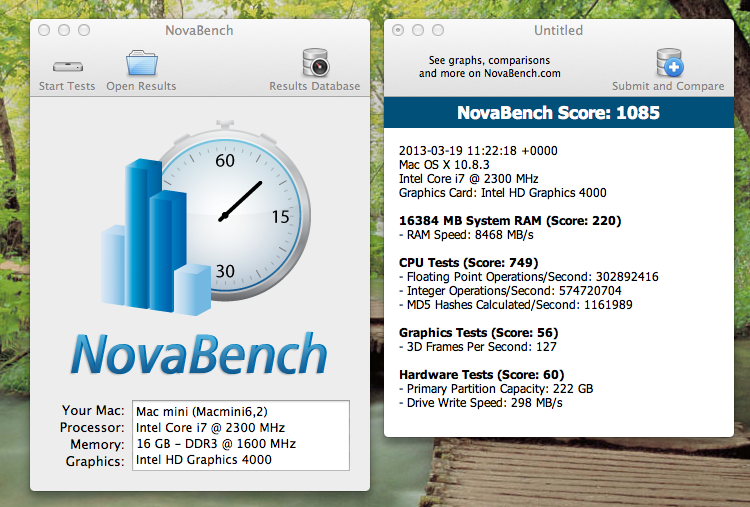Minimize the NovaBench window
The width and height of the screenshot is (750, 507).
point(64,31)
